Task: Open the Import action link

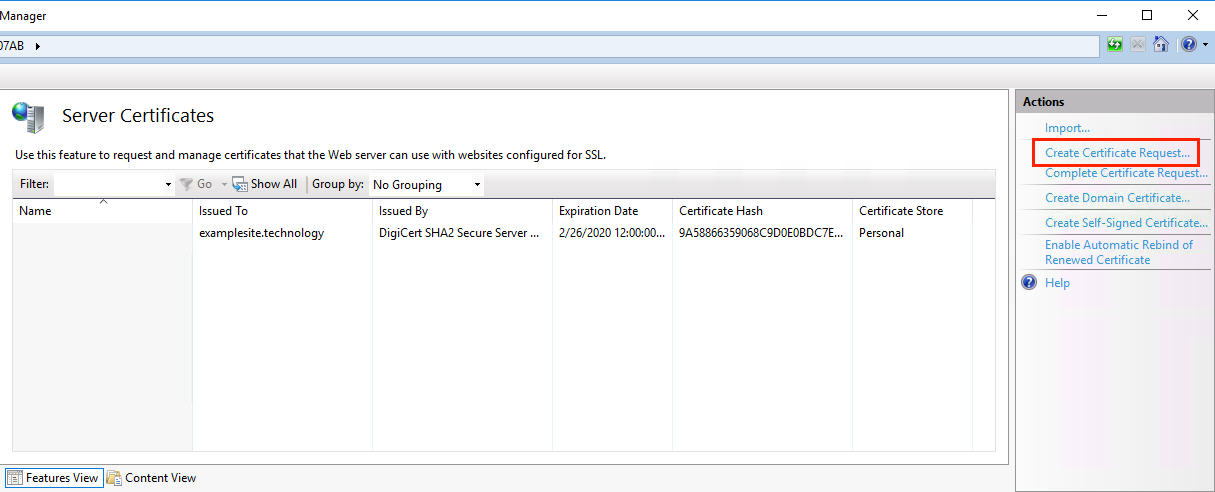Action: (1067, 128)
